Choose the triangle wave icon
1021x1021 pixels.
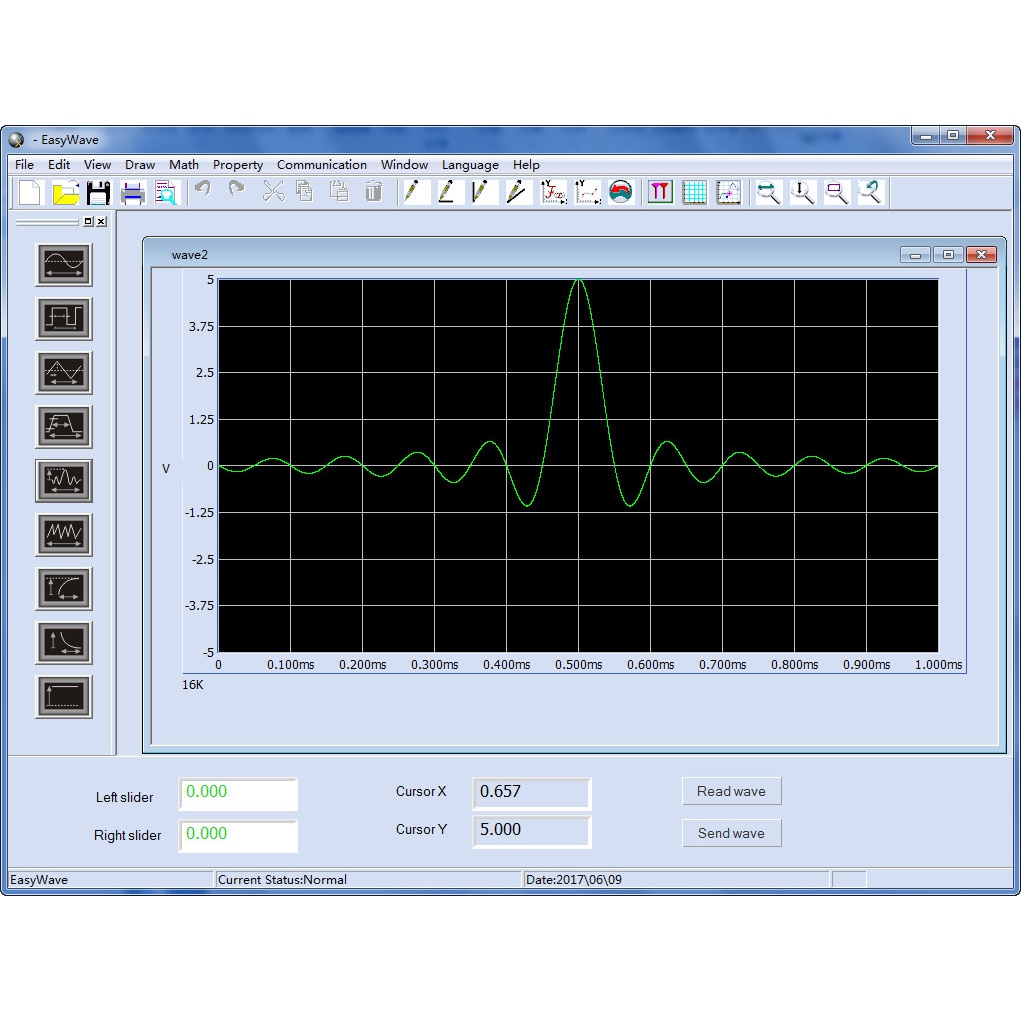[64, 373]
